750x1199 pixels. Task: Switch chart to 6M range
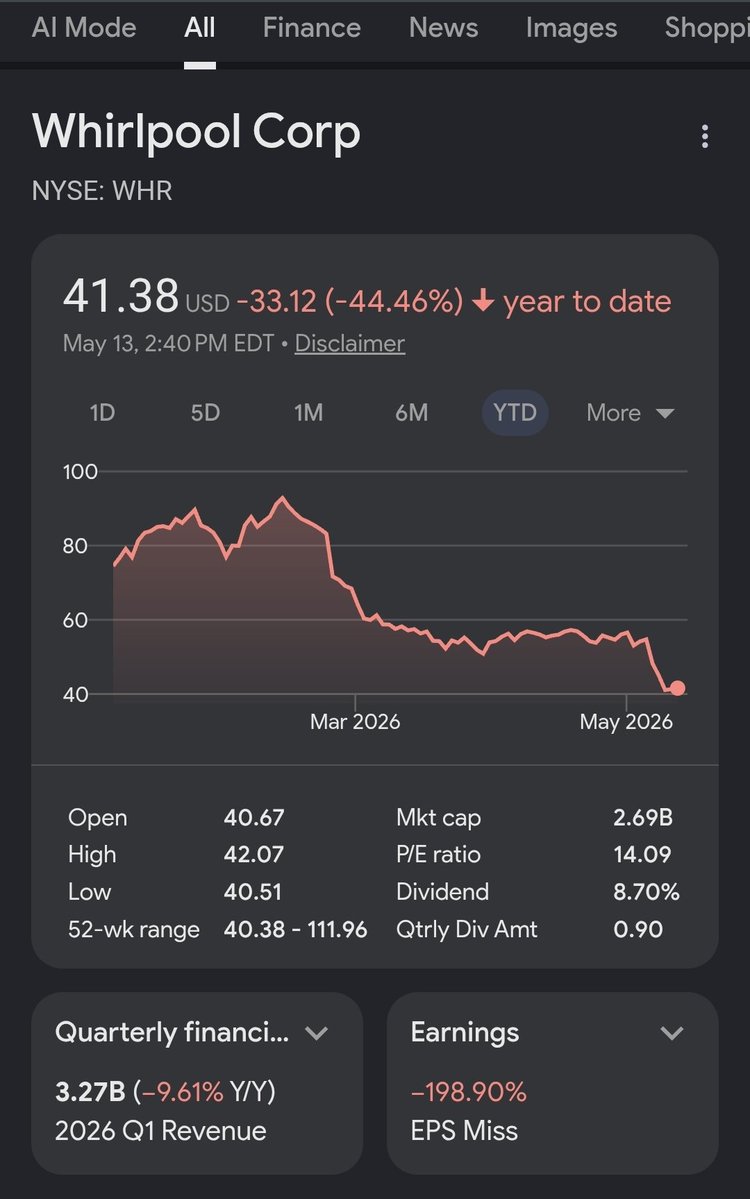411,413
